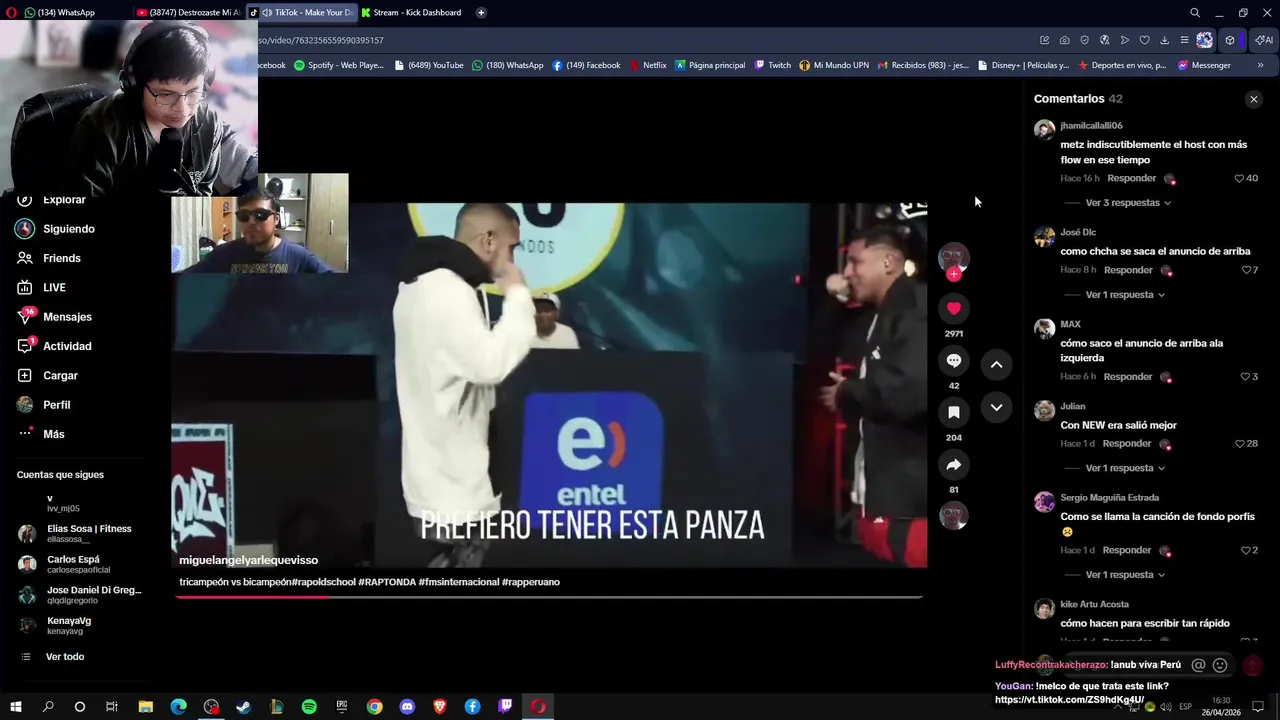Open Spotify Web Player bookmark
This screenshot has height=720, width=1280.
click(339, 65)
